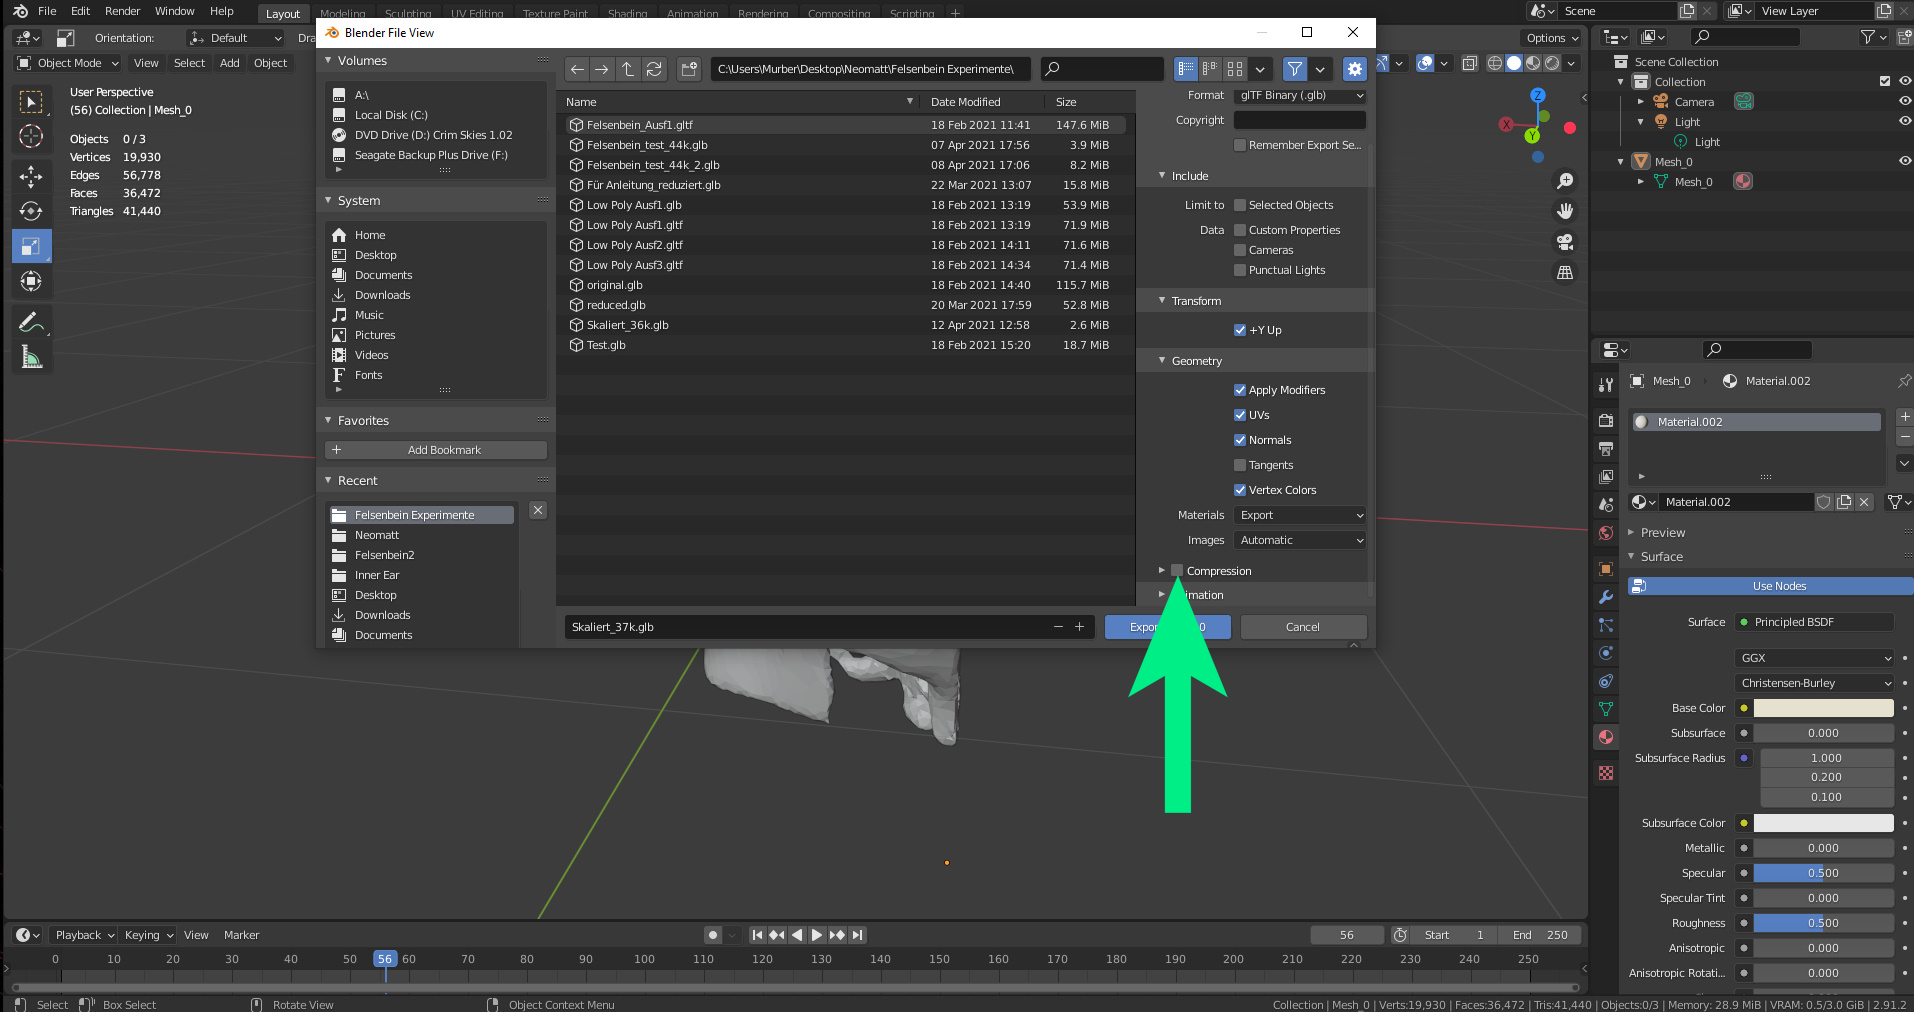The height and width of the screenshot is (1012, 1914).
Task: Uncheck the Vertex Colors option
Action: point(1240,490)
